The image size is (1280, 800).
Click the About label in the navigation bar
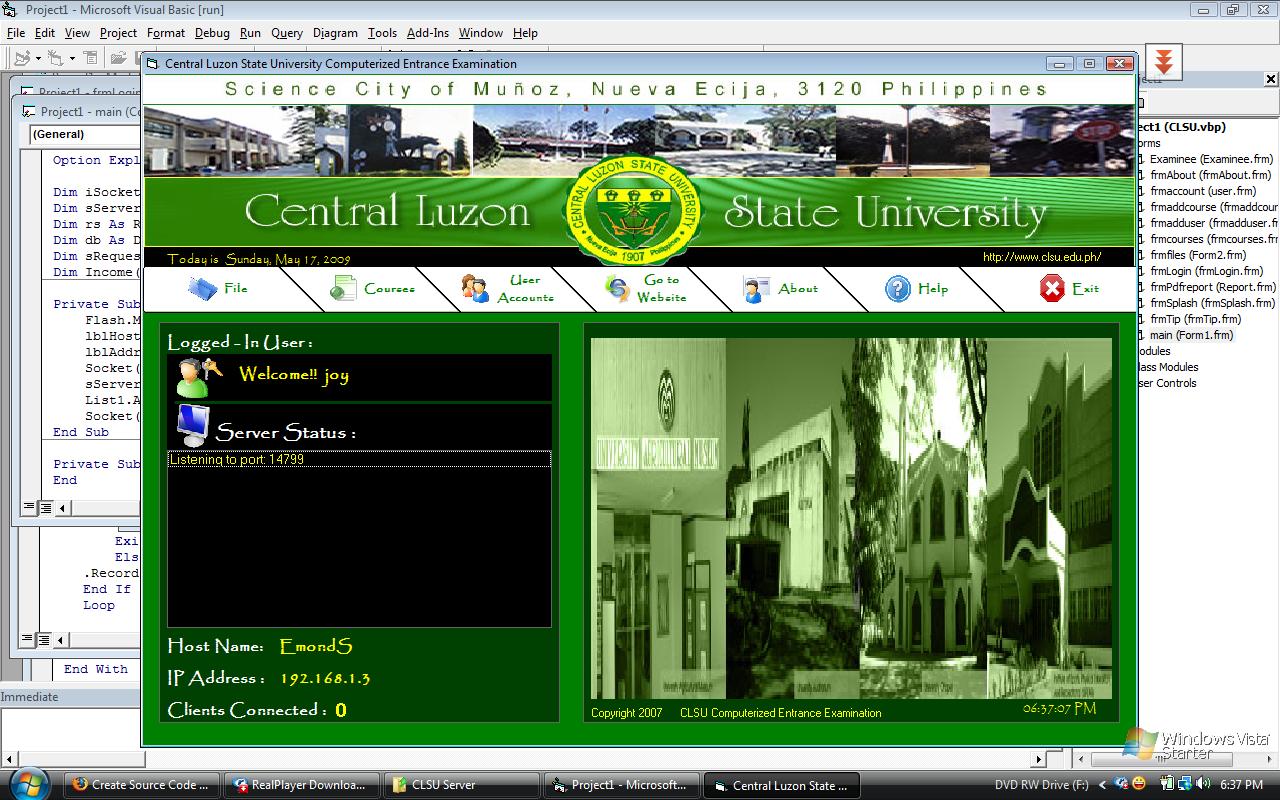798,288
